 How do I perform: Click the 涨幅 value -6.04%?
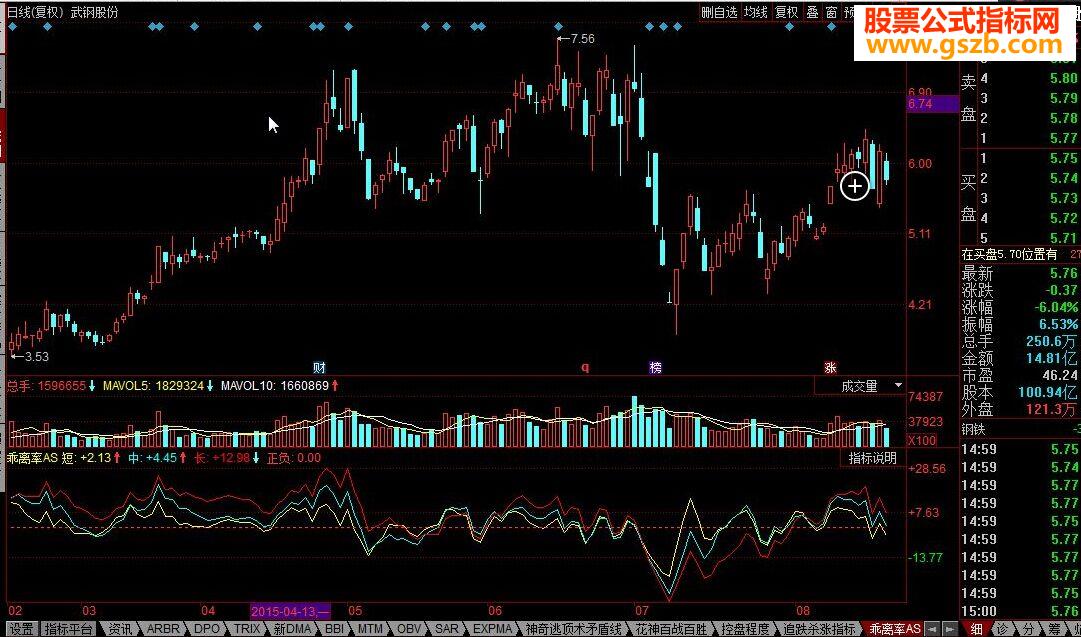click(x=1058, y=307)
